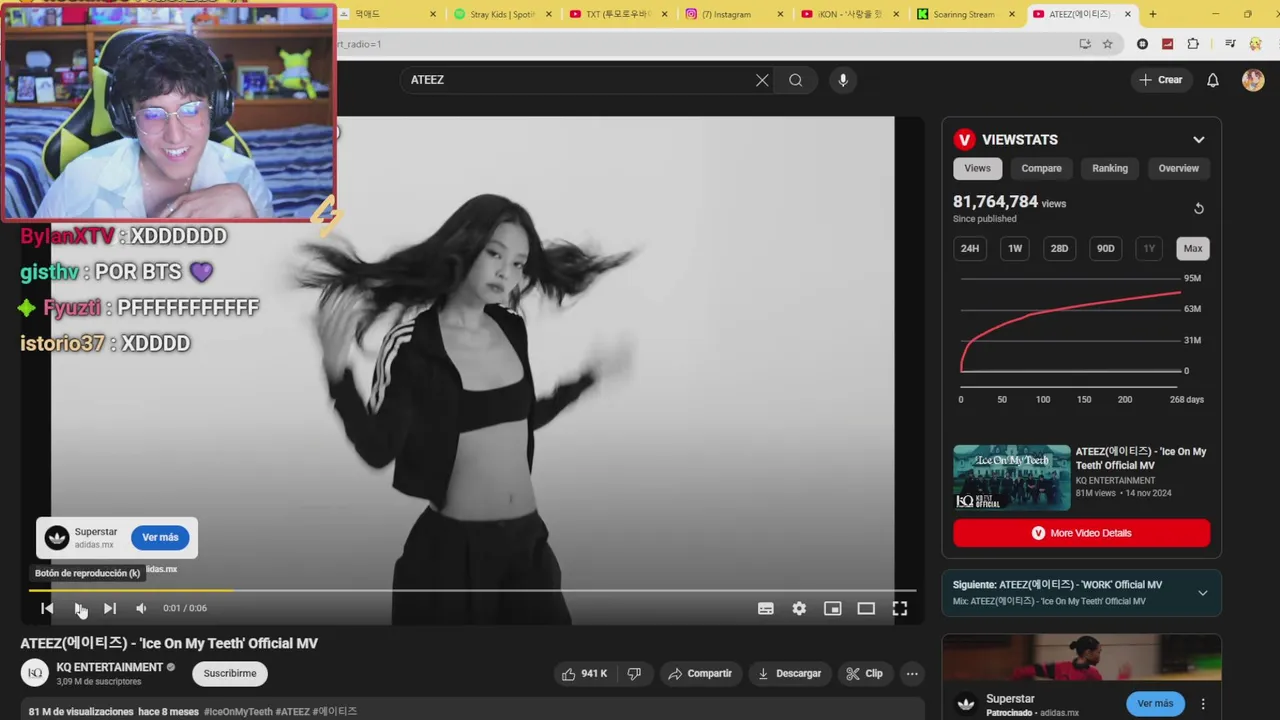Screen dimensions: 1280x720
Task: Mute the video volume
Action: (141, 608)
